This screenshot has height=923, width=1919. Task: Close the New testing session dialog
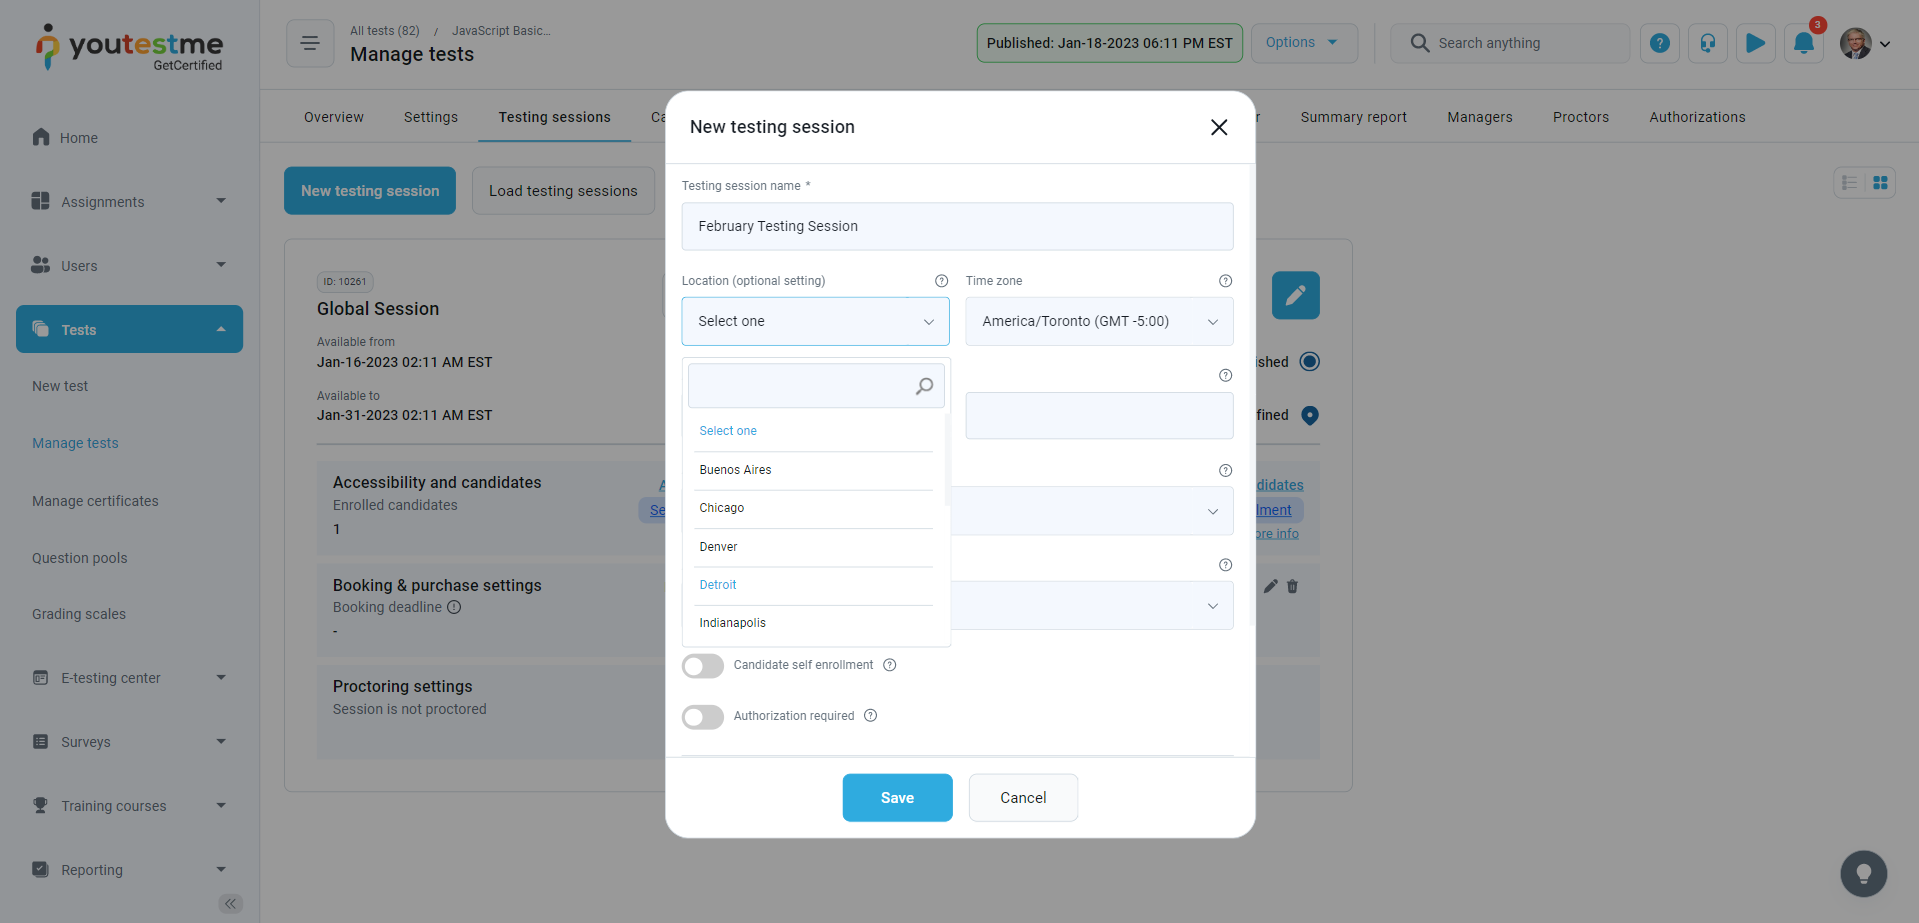click(1218, 127)
